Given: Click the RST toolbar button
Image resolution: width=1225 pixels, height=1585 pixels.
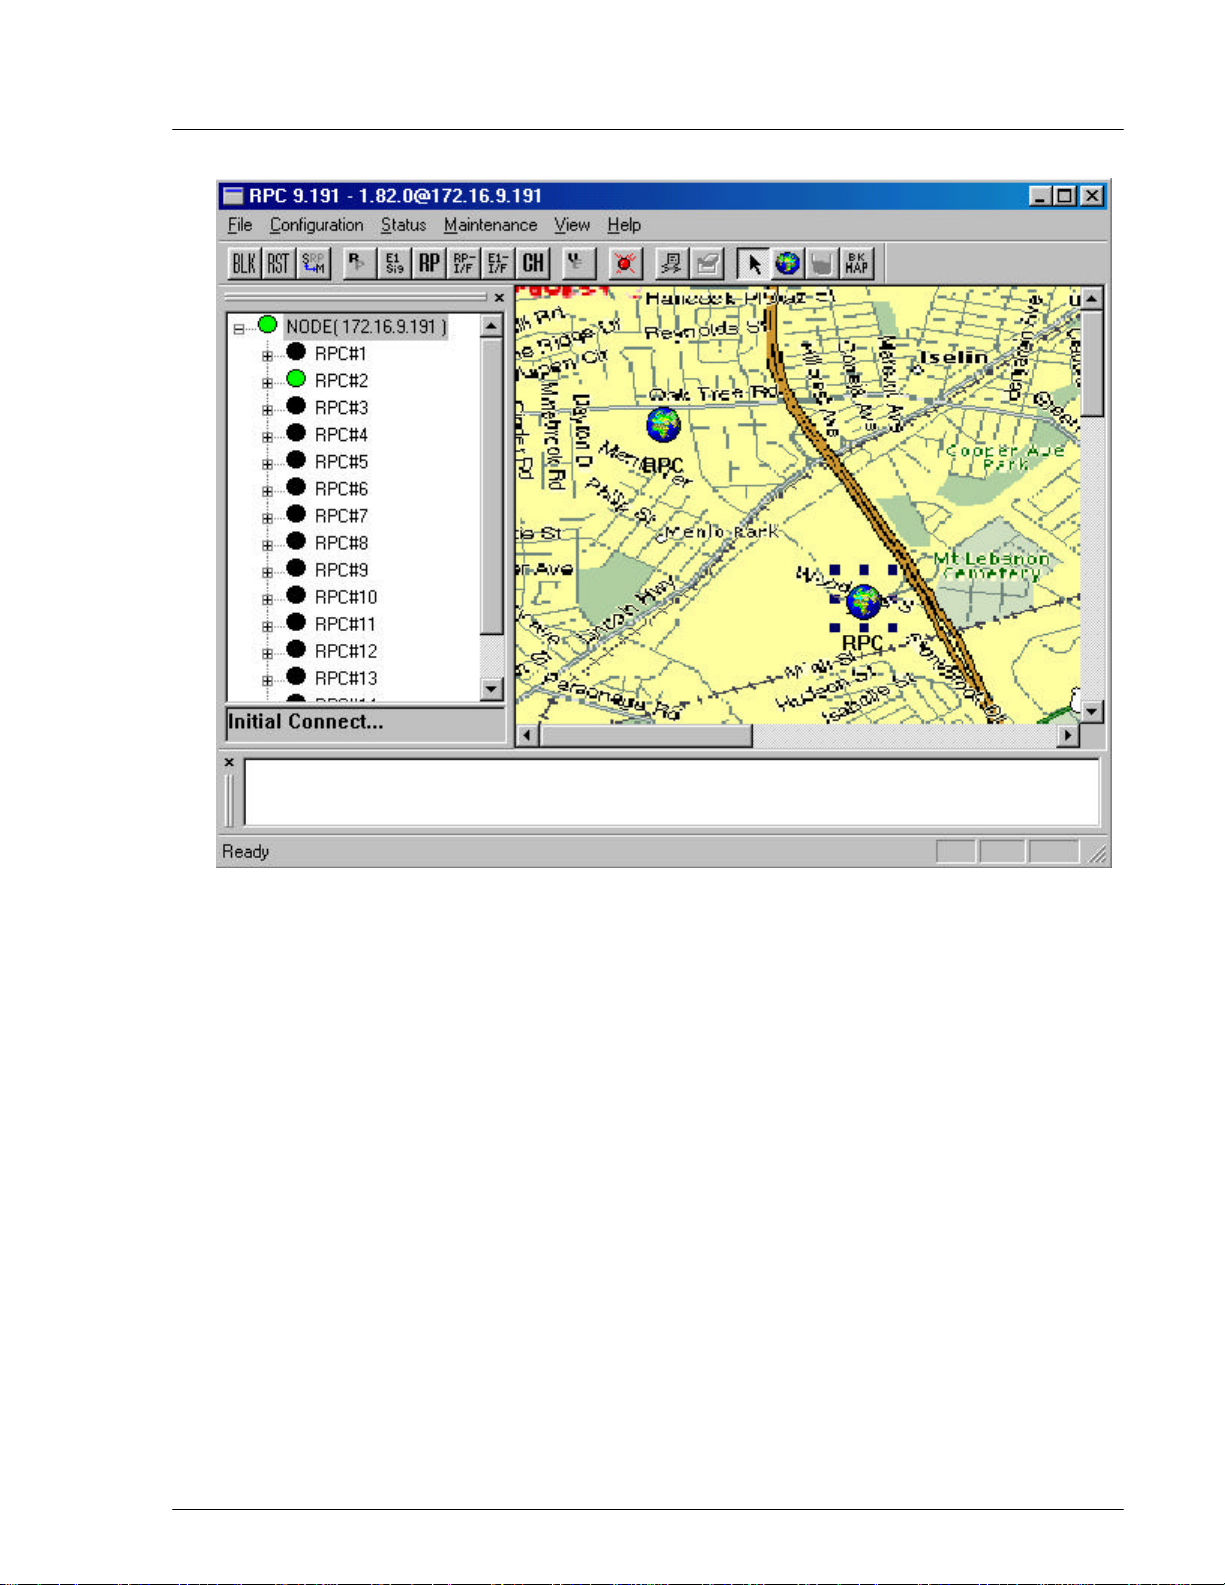Looking at the screenshot, I should [278, 263].
